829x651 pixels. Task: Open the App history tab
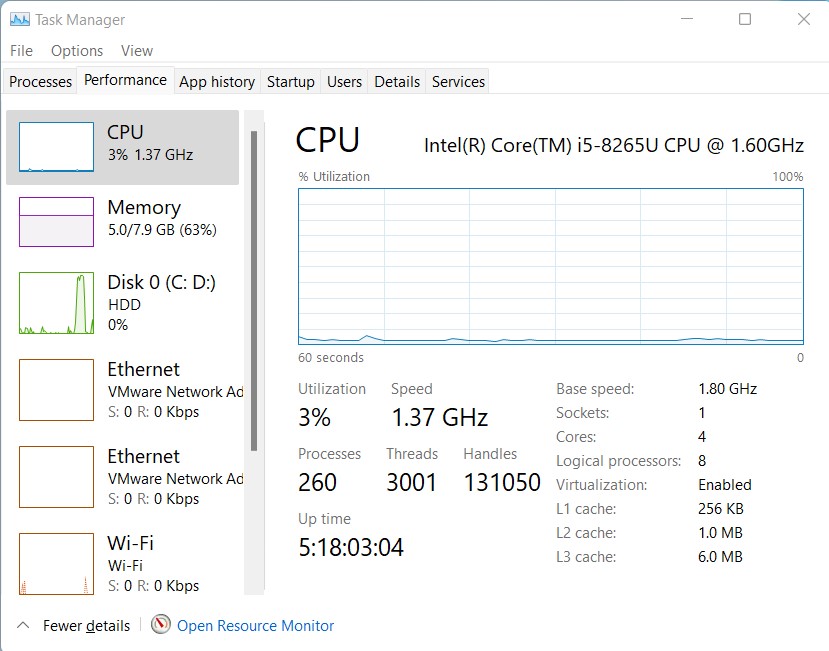pyautogui.click(x=216, y=81)
